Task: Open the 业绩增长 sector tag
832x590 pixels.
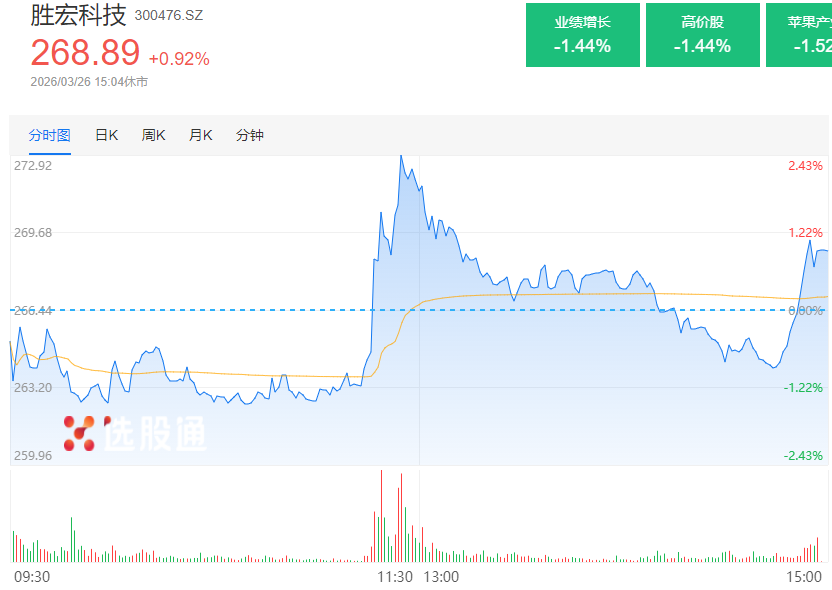Action: pos(582,35)
